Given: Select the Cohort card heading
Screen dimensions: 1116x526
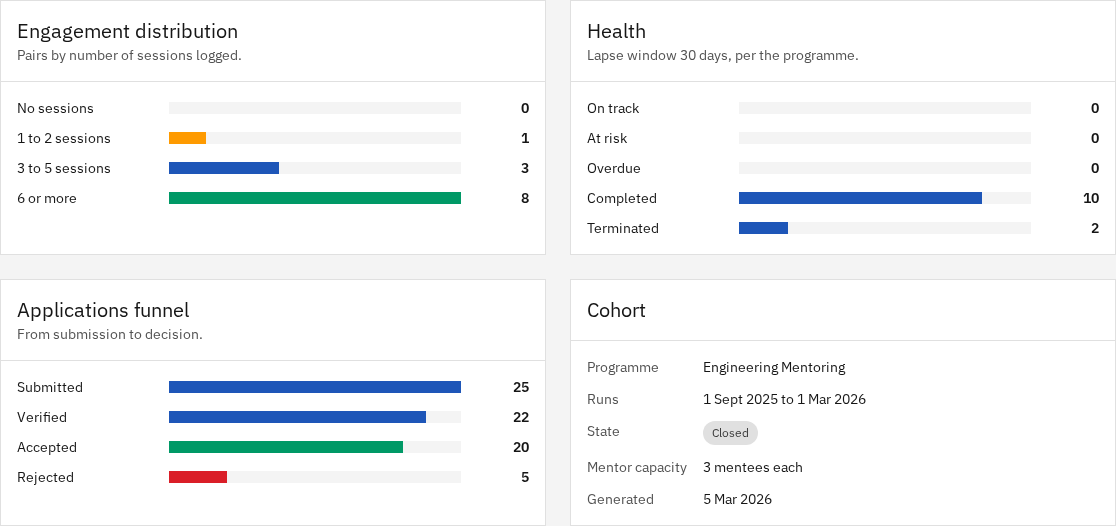Looking at the screenshot, I should click(616, 310).
